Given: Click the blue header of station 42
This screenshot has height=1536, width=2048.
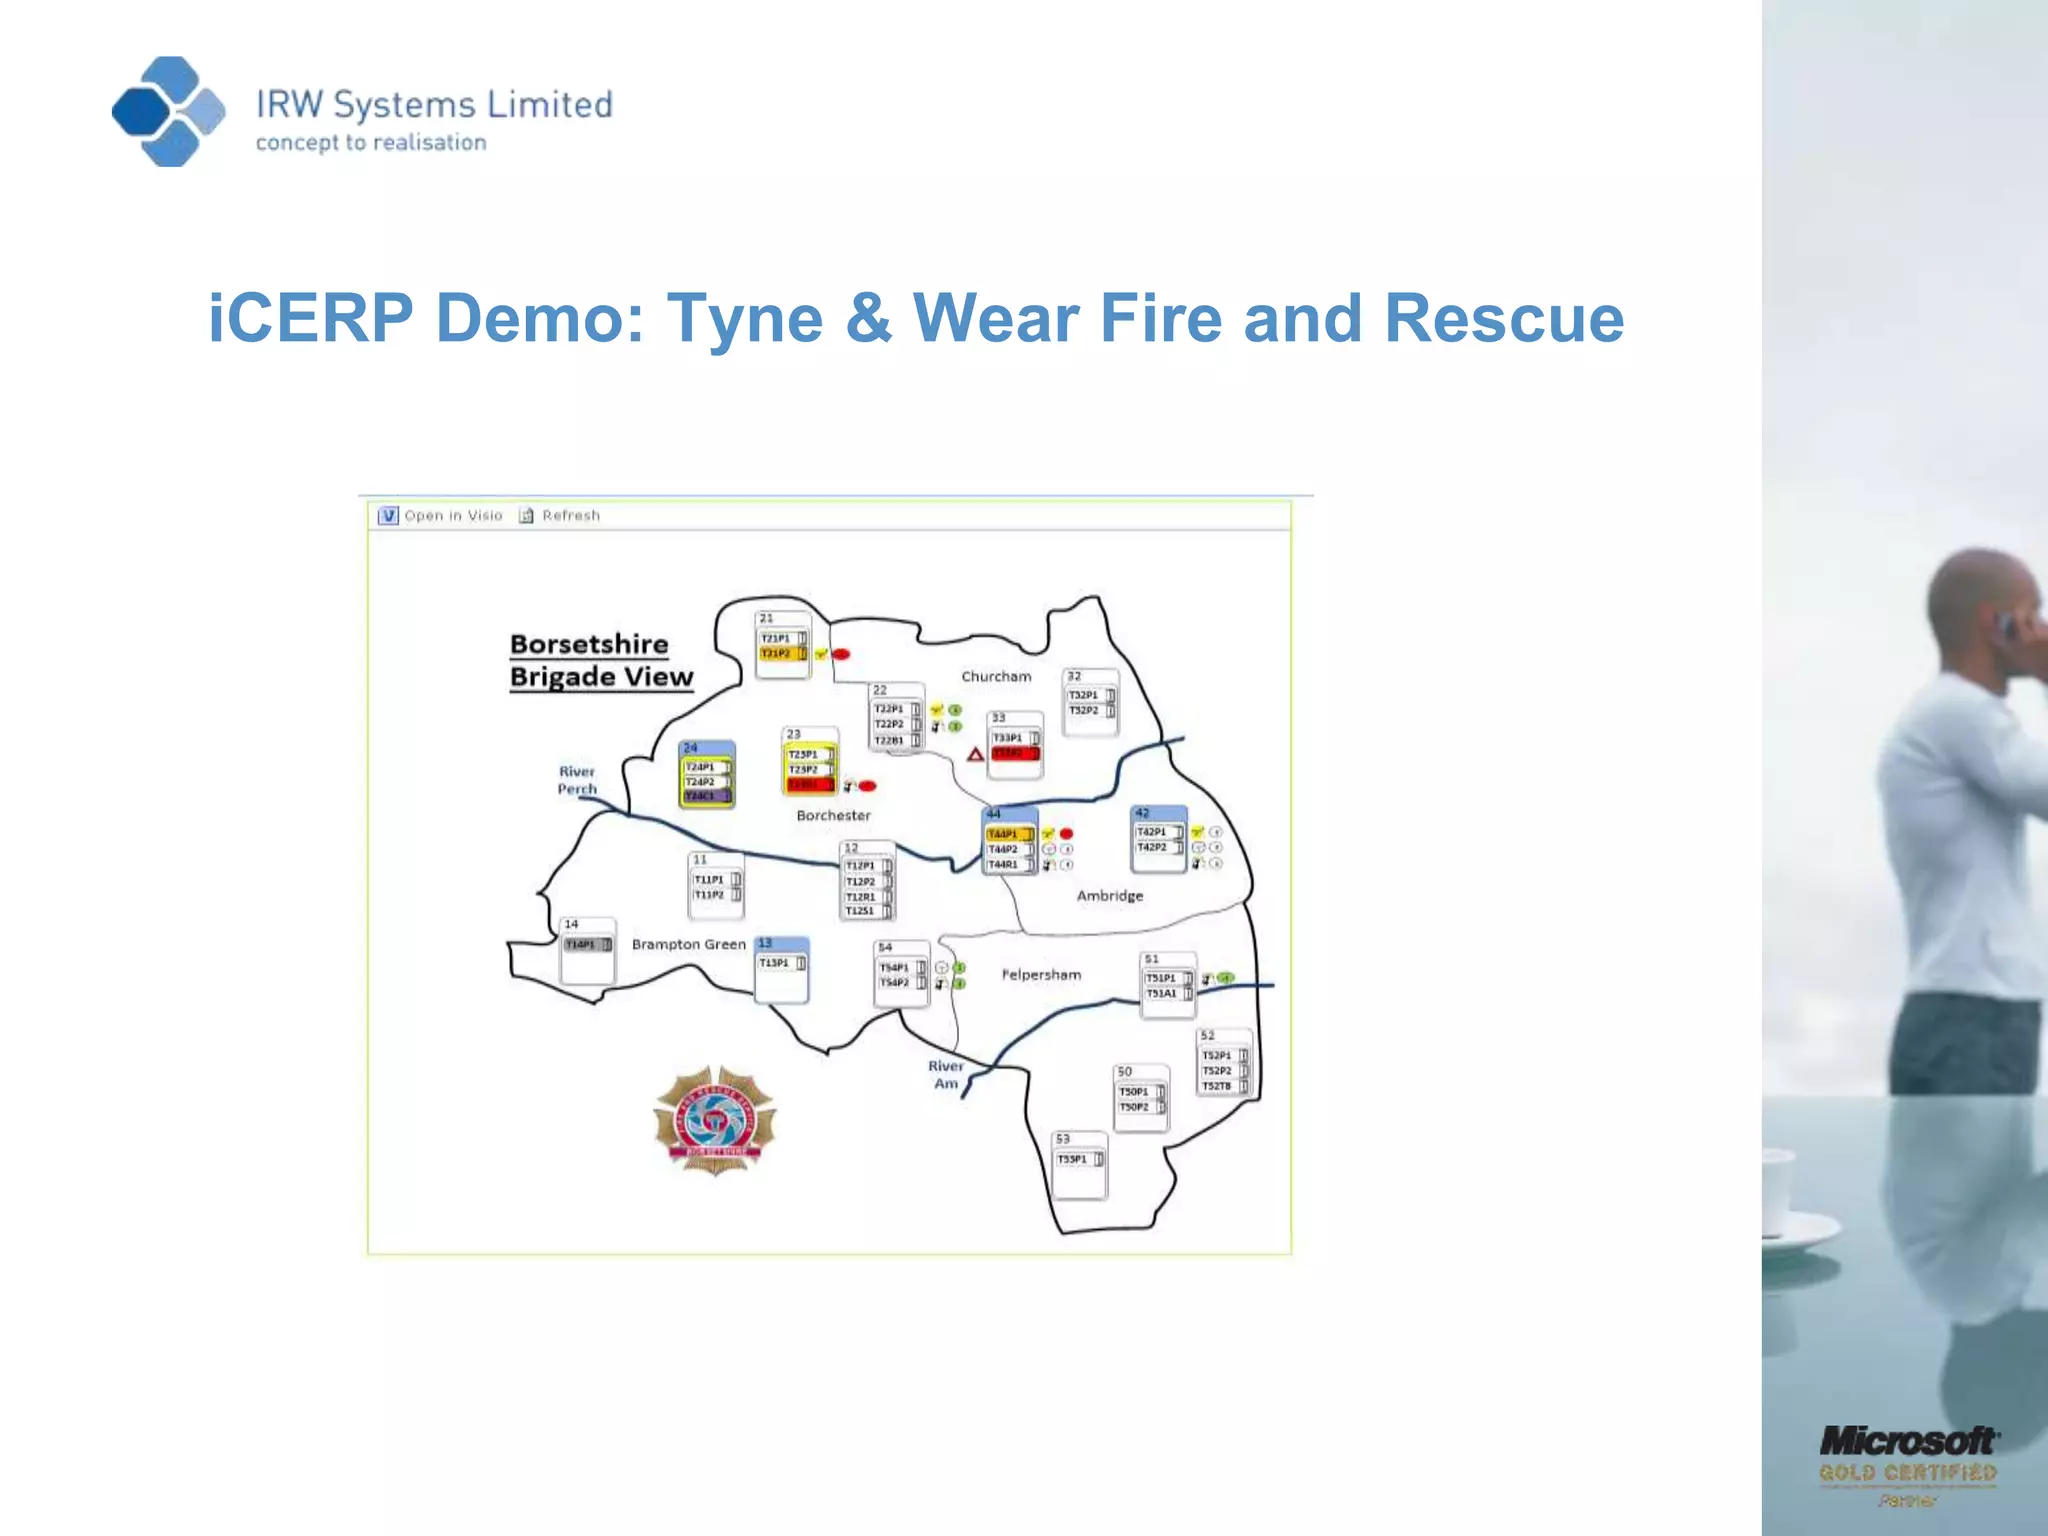Looking at the screenshot, I should click(x=1159, y=813).
